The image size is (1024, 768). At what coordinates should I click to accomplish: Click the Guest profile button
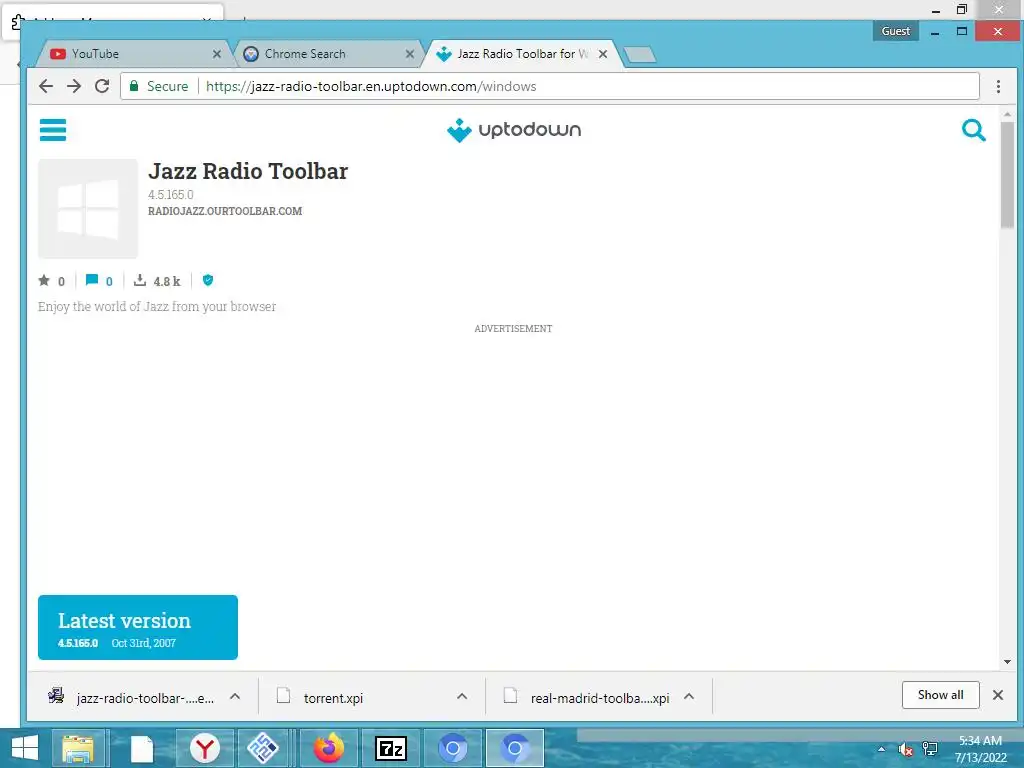(895, 31)
